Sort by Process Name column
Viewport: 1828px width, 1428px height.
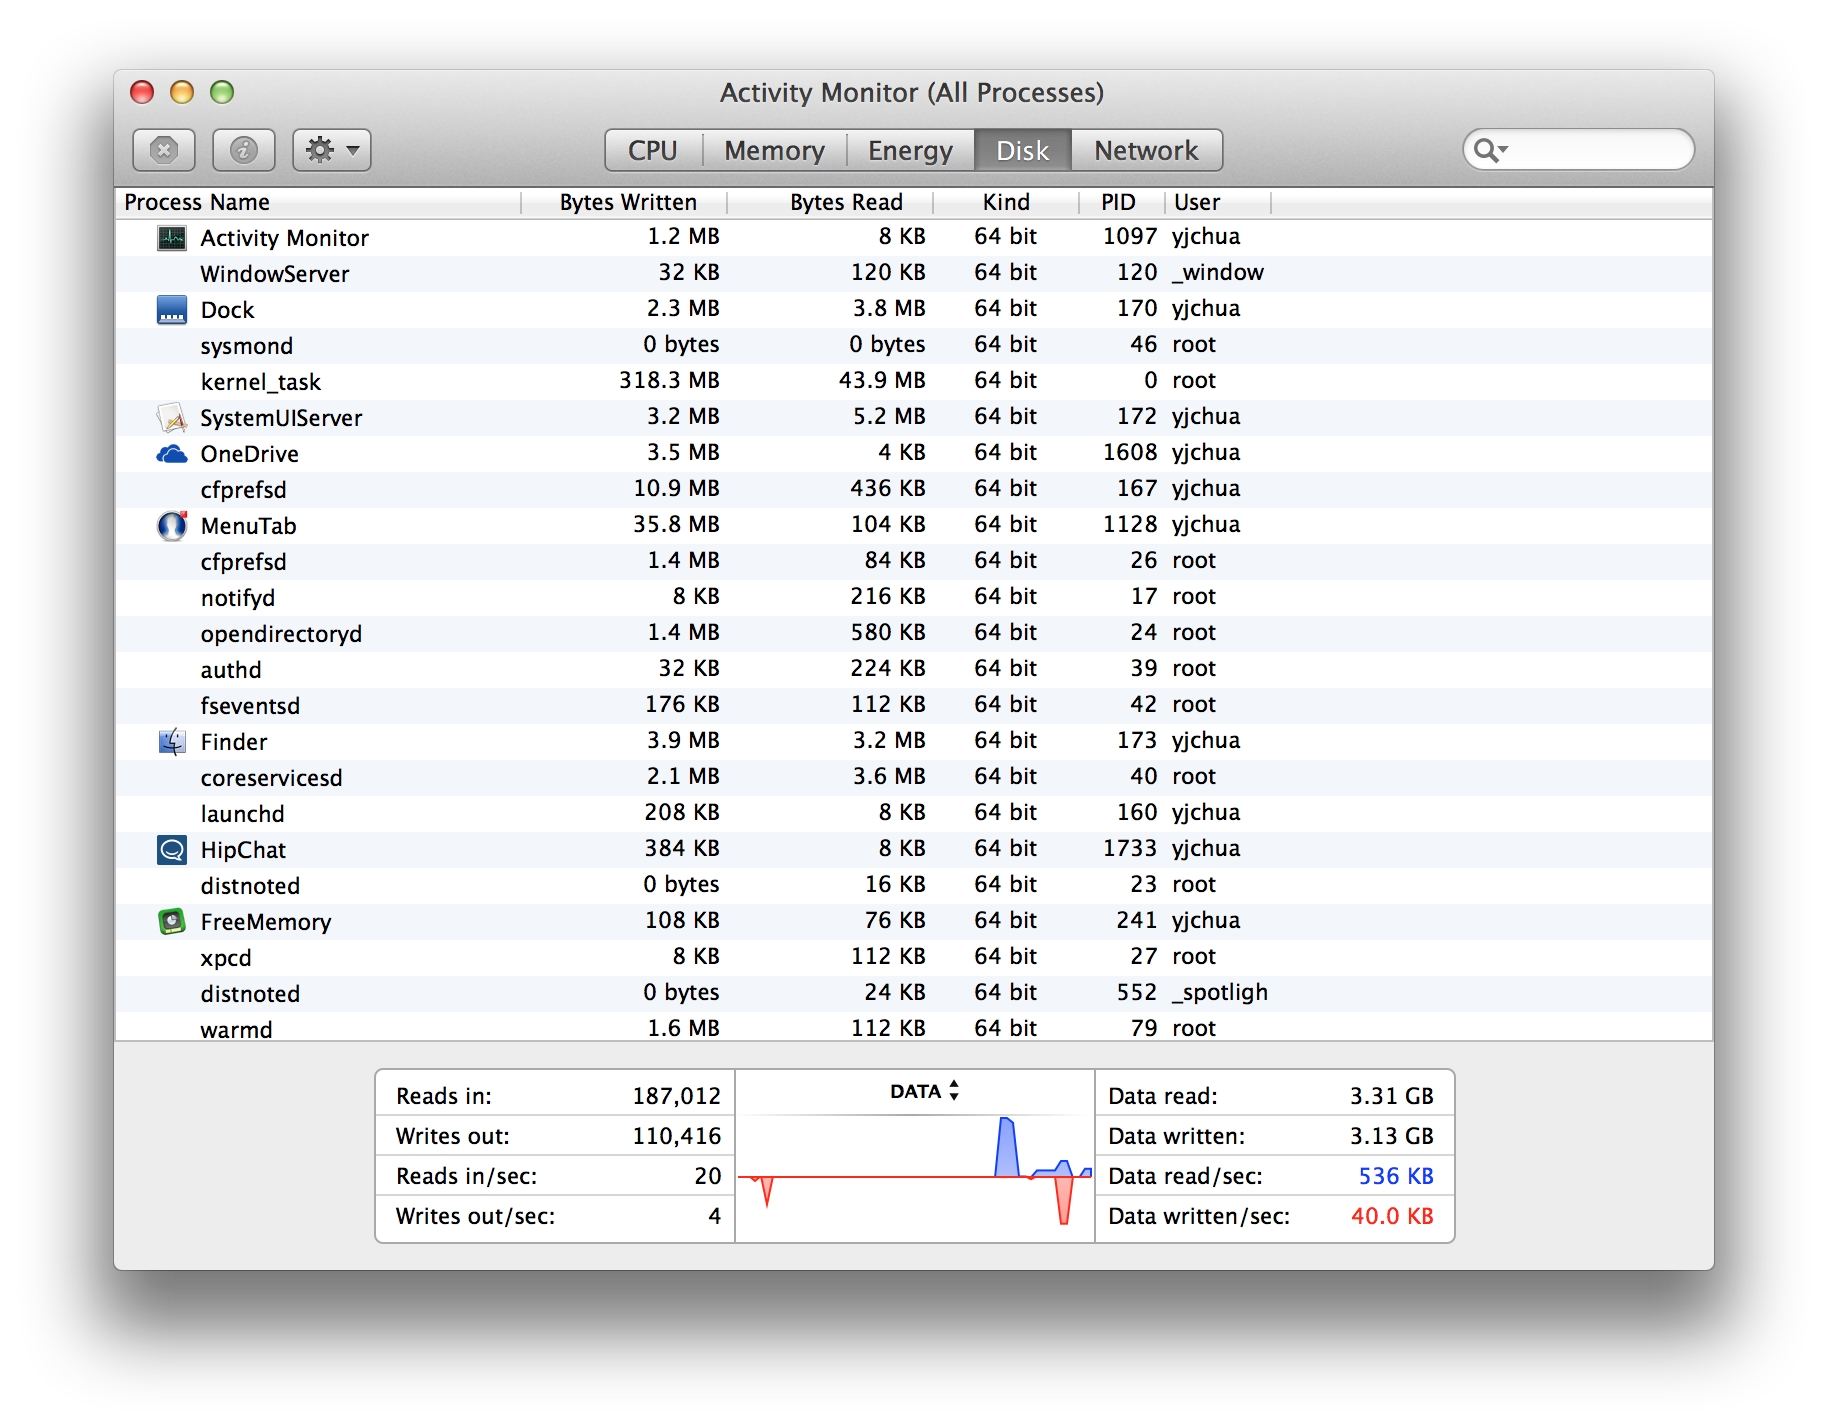coord(318,203)
